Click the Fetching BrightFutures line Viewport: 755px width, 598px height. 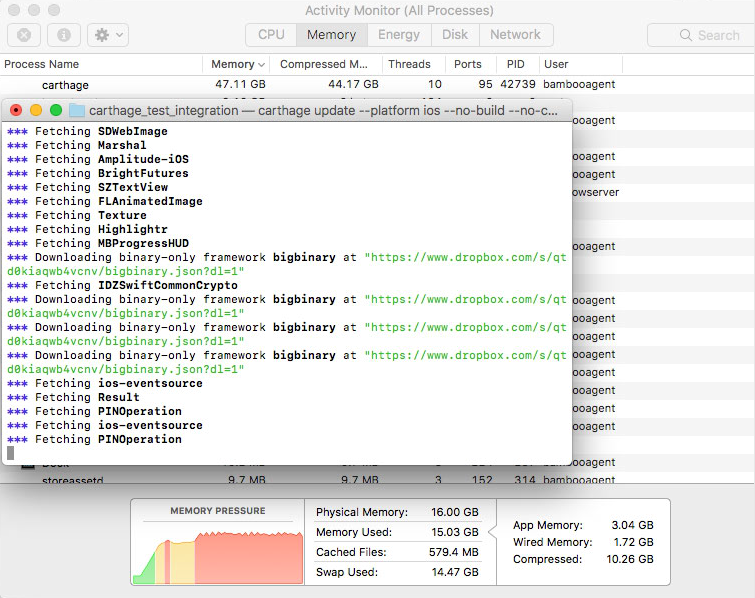98,173
